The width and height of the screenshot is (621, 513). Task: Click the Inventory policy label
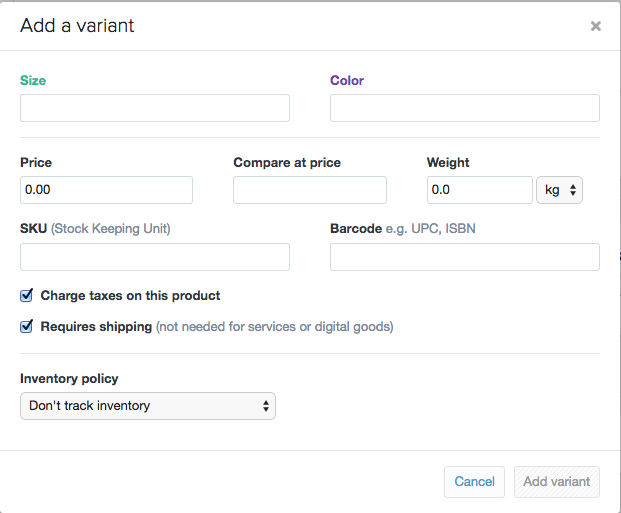coord(69,379)
